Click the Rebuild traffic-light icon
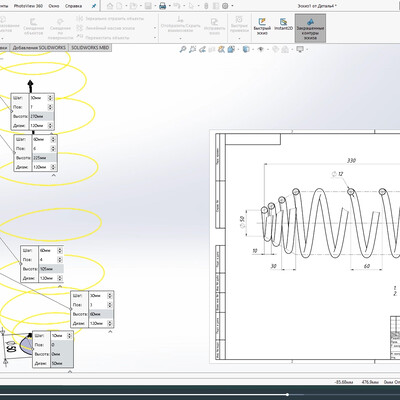 (206, 6)
